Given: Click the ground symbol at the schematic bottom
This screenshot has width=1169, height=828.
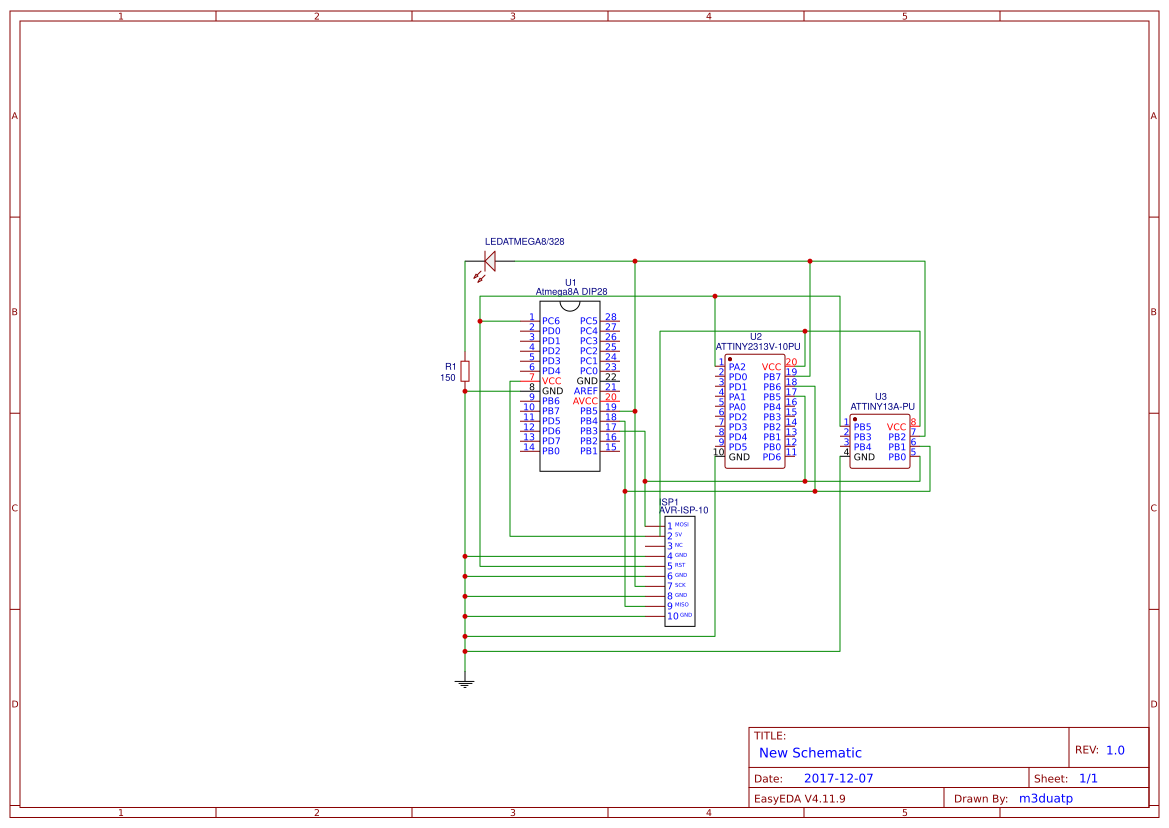Looking at the screenshot, I should click(464, 680).
